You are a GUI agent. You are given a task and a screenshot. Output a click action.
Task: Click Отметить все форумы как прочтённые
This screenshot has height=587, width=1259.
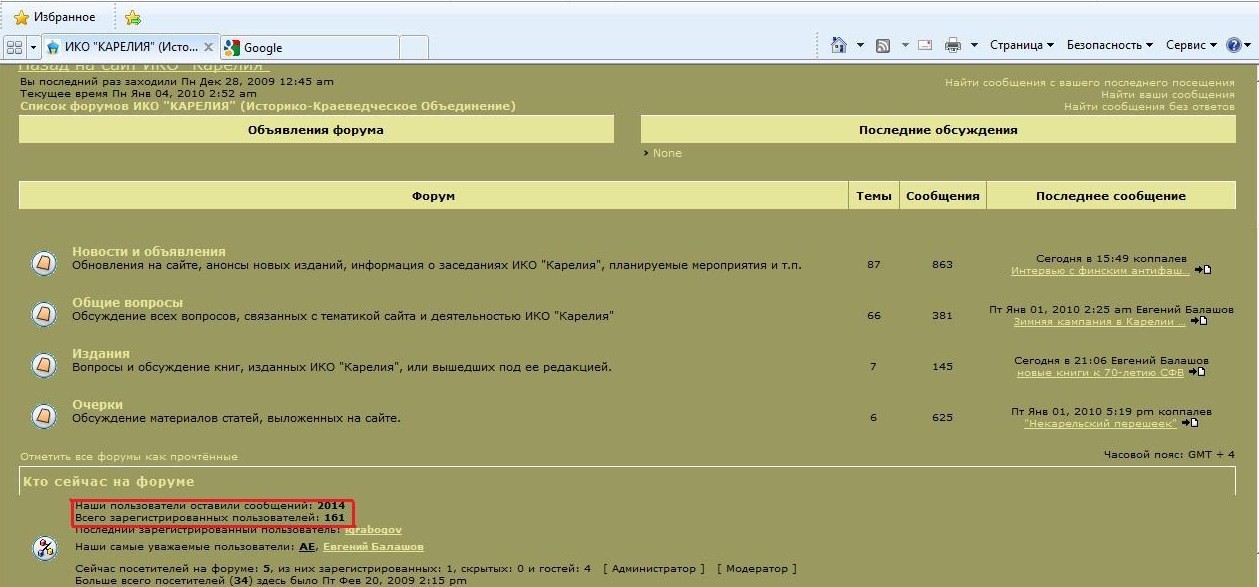click(x=129, y=456)
